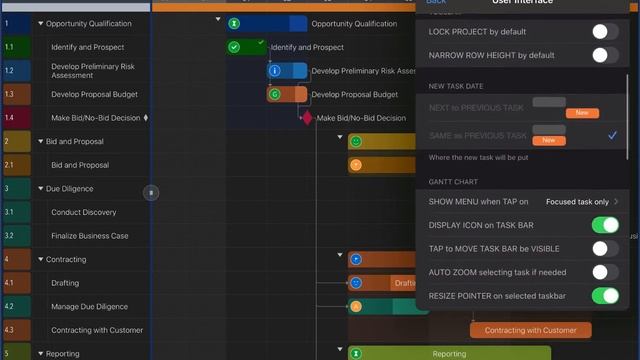The width and height of the screenshot is (640, 360).
Task: Click Gantt collapse arrow beside Opportunity Qualification bar
Action: click(x=218, y=19)
